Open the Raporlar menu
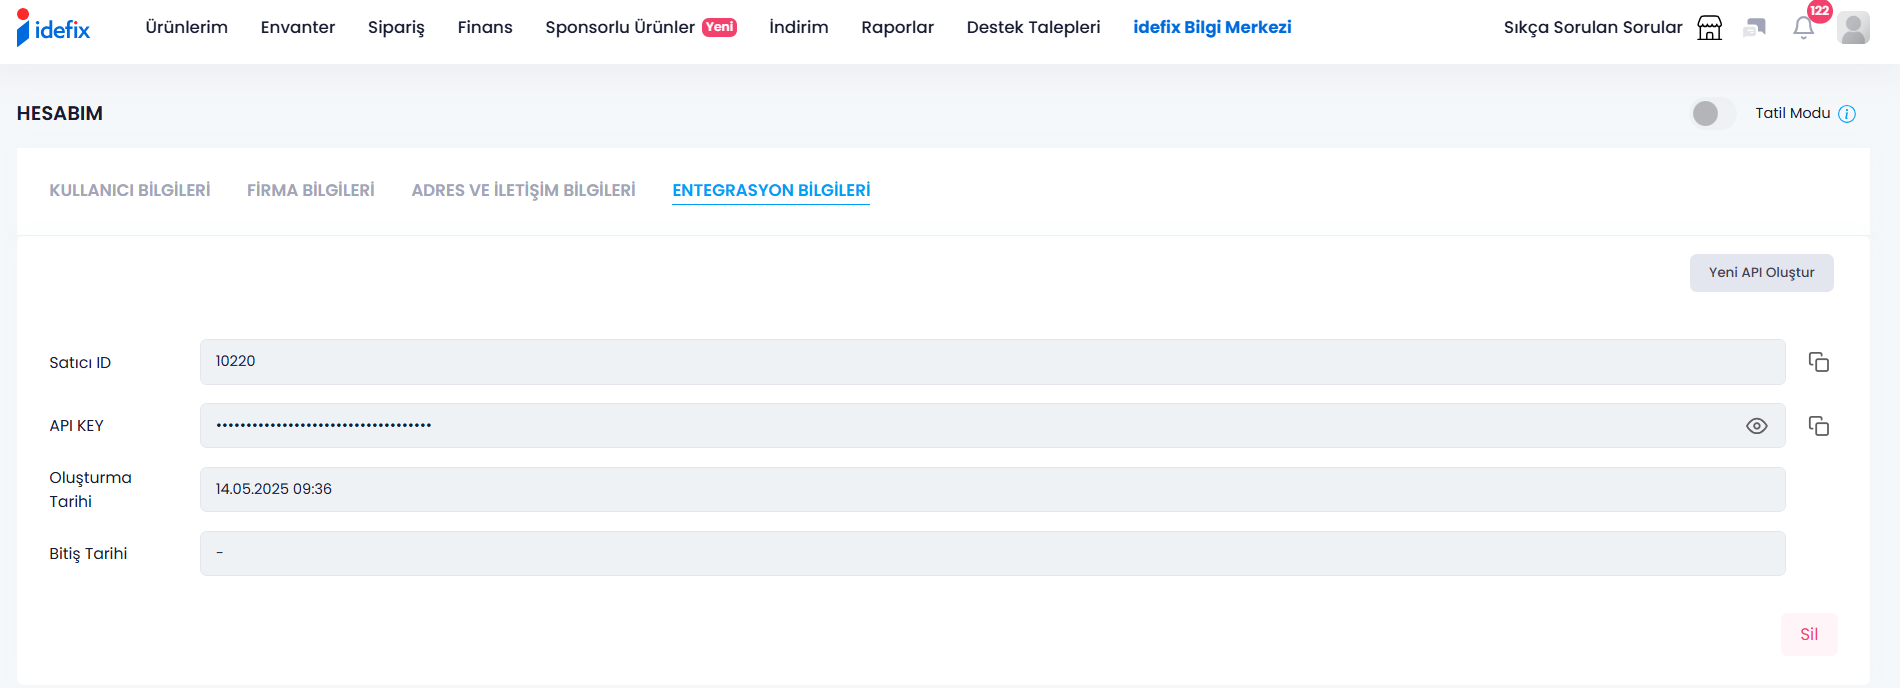This screenshot has height=688, width=1900. pyautogui.click(x=898, y=27)
